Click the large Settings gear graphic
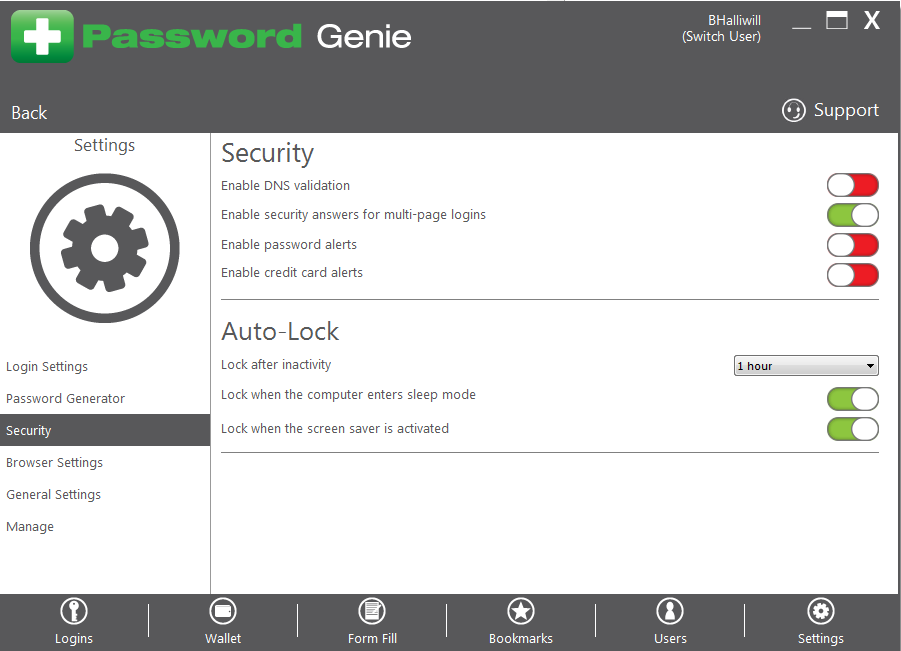This screenshot has width=901, height=651. coord(105,248)
